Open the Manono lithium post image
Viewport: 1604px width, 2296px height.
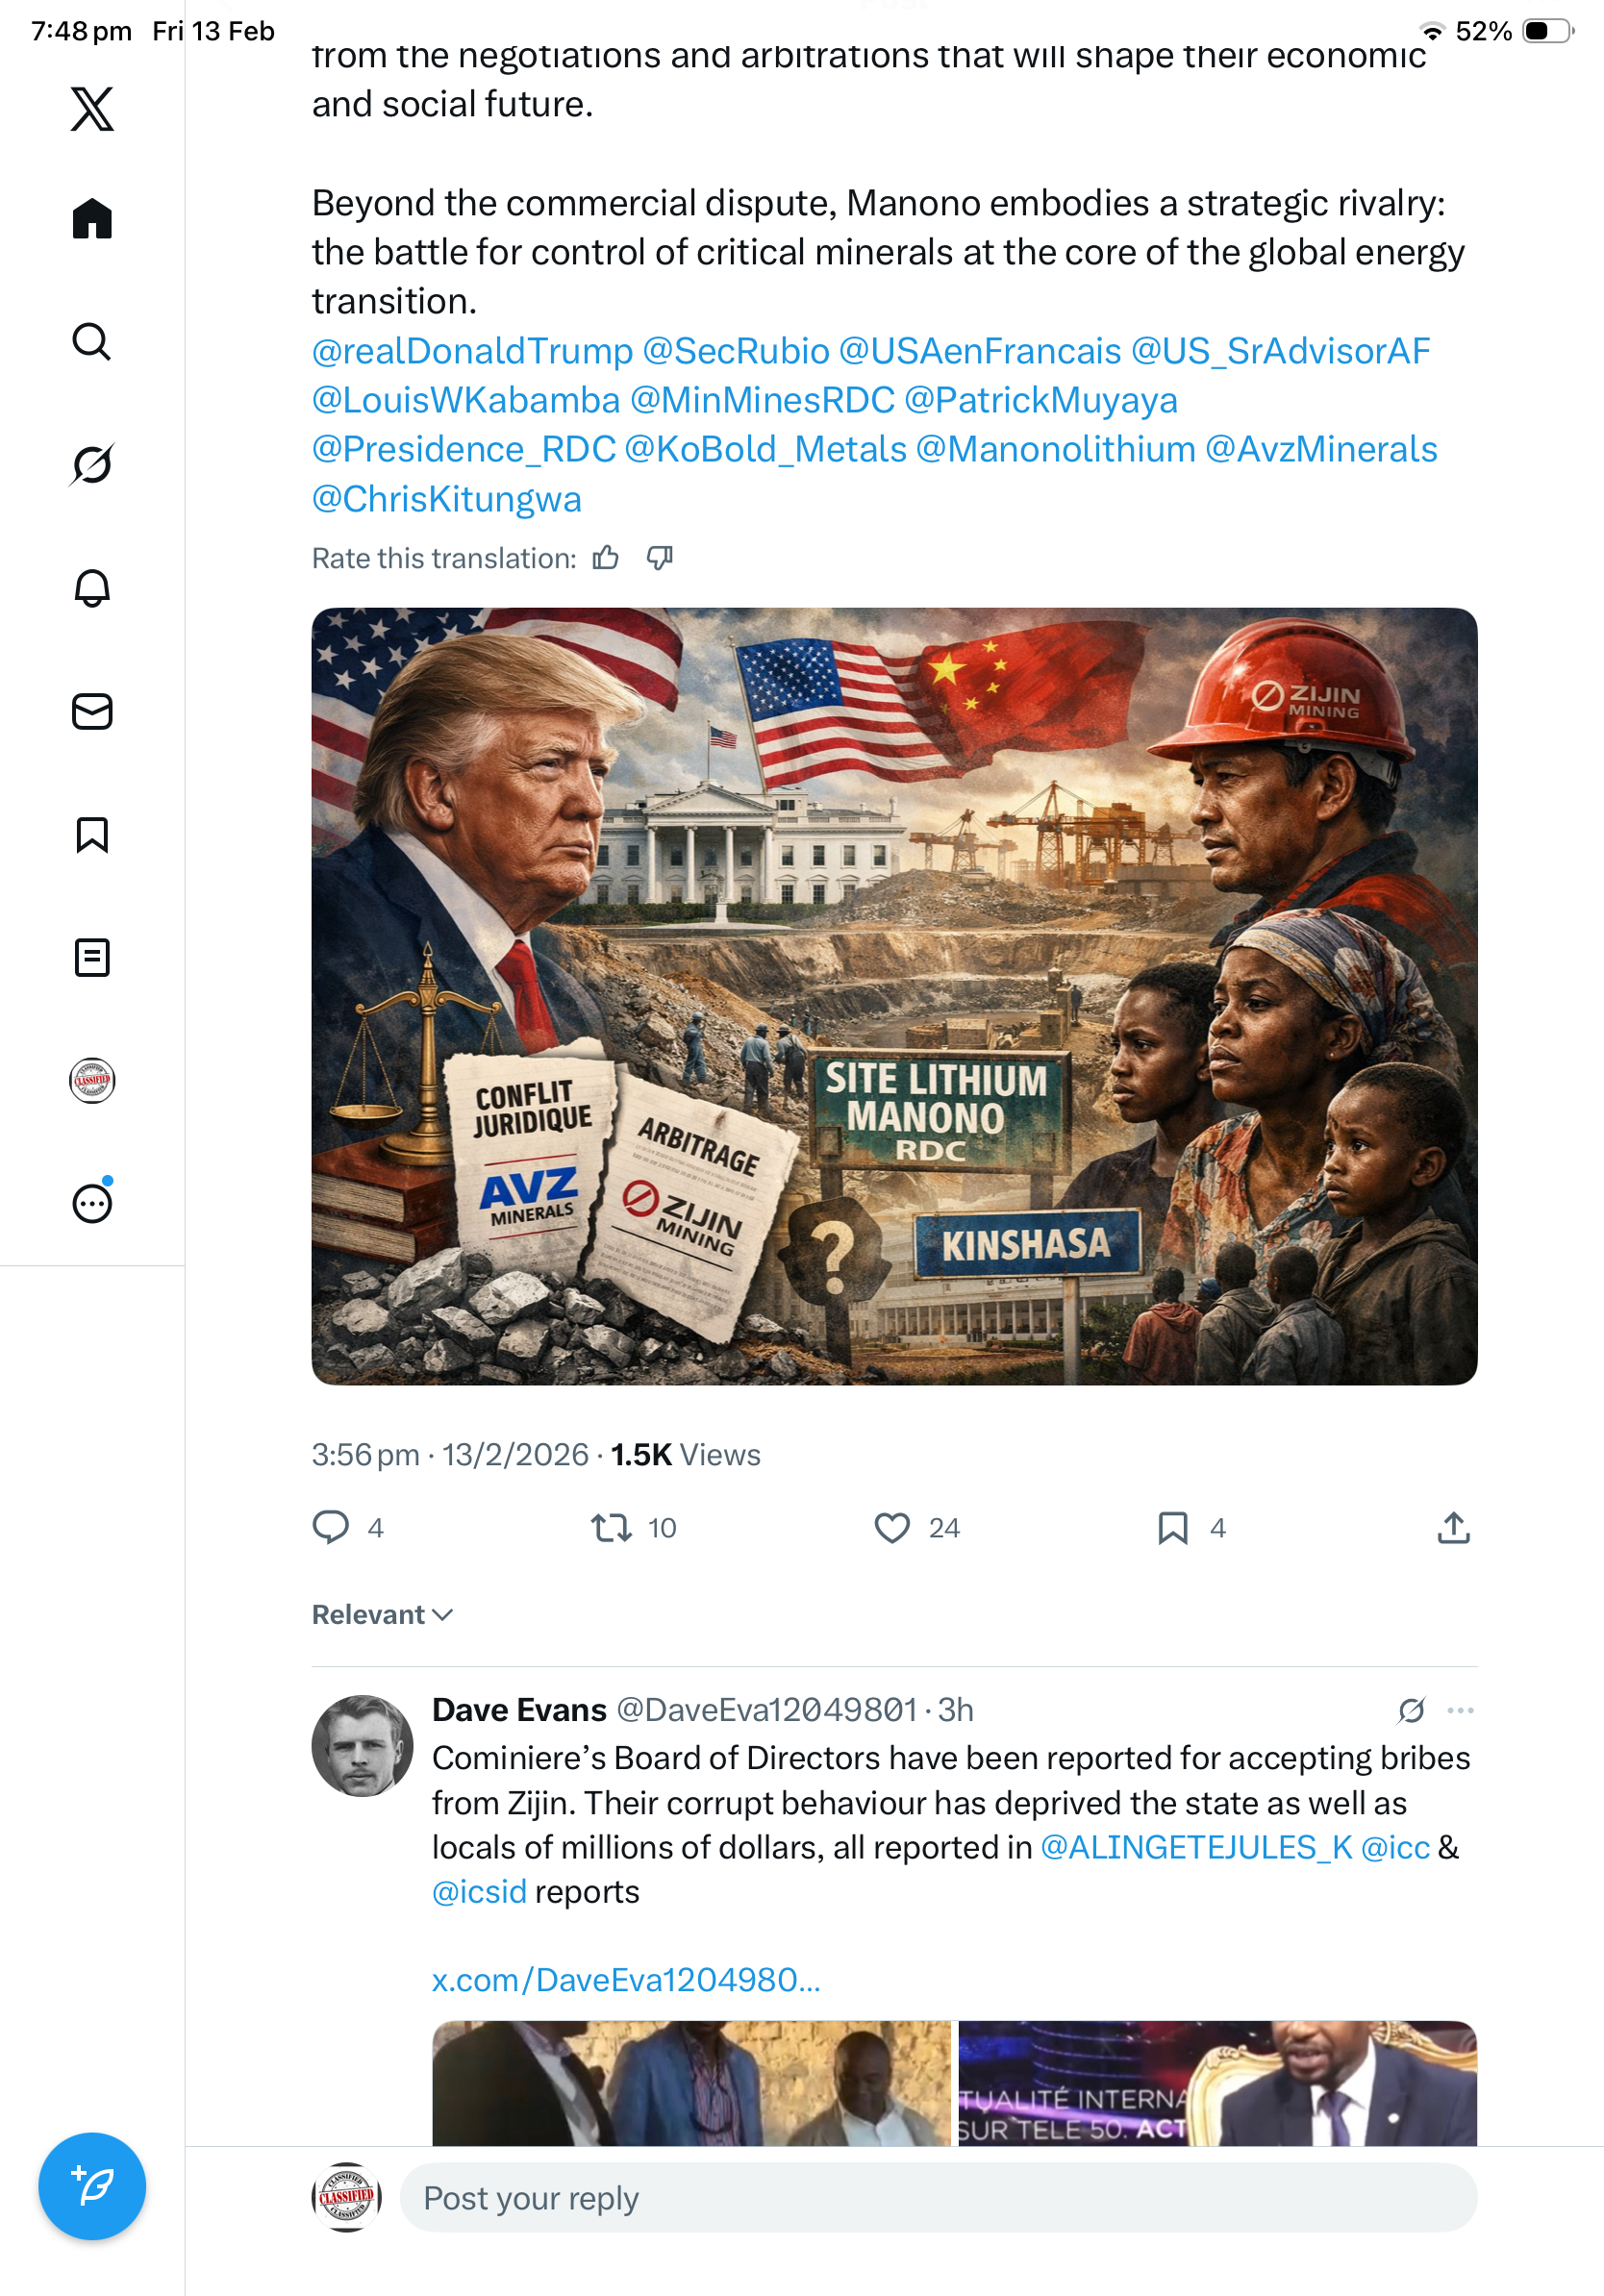pos(894,996)
